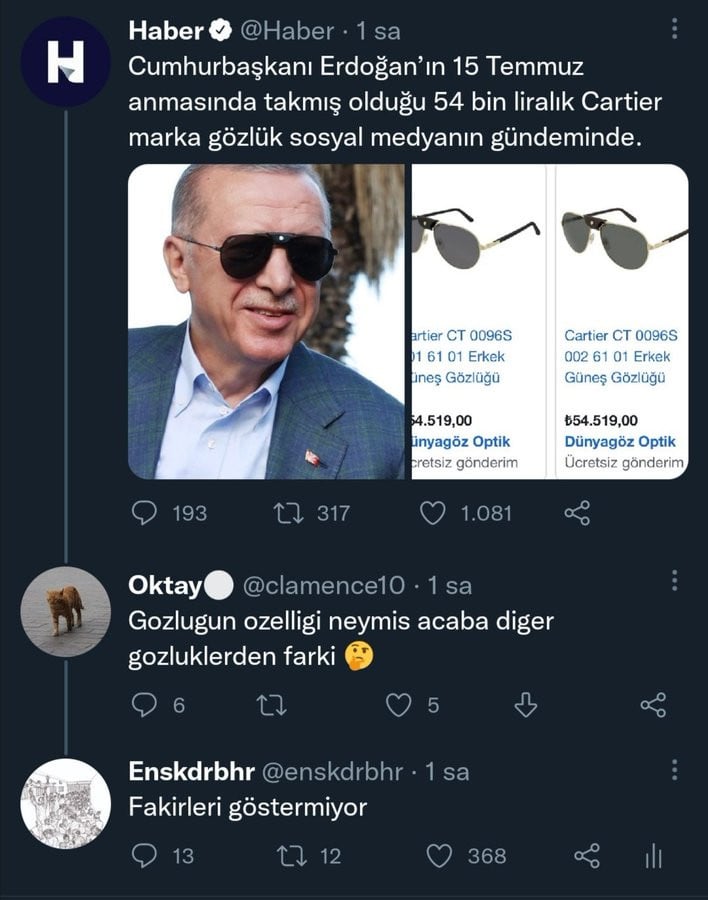The image size is (708, 900).
Task: Reply to the Haber tweet
Action: (x=146, y=513)
